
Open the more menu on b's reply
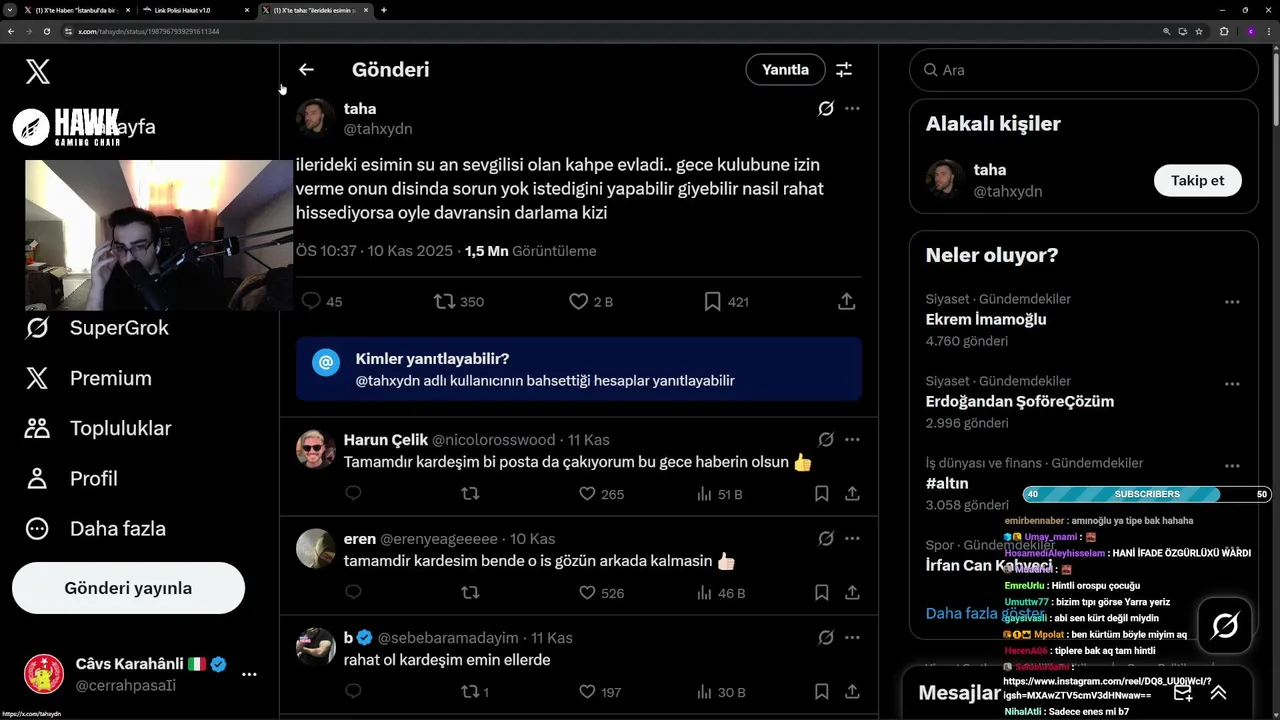tap(852, 637)
